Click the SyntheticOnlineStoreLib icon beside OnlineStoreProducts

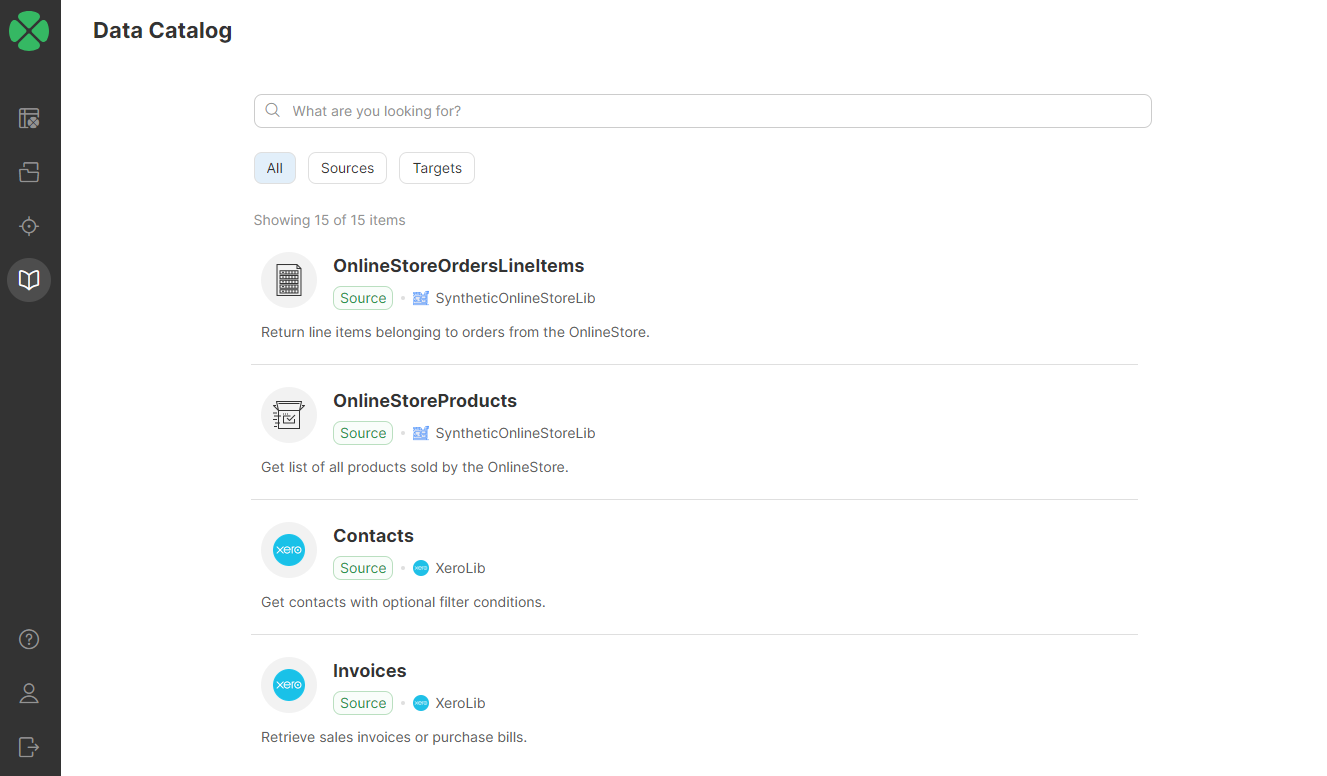(x=420, y=433)
